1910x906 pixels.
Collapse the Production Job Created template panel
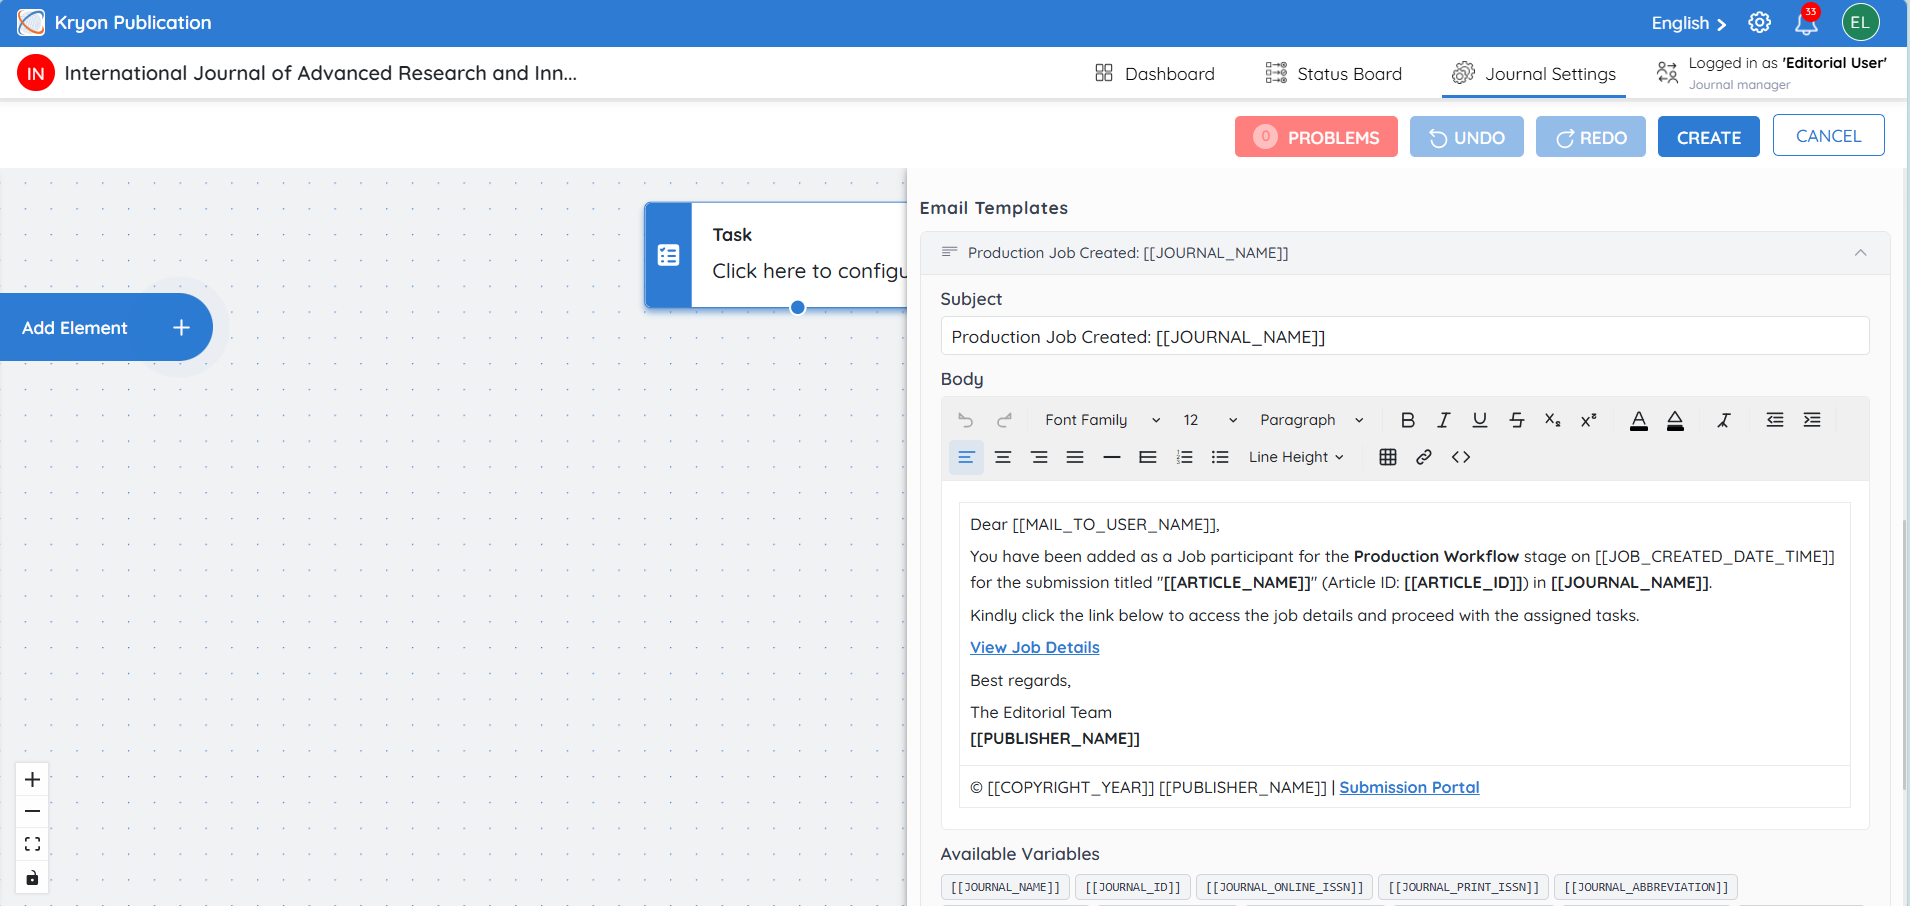coord(1860,253)
